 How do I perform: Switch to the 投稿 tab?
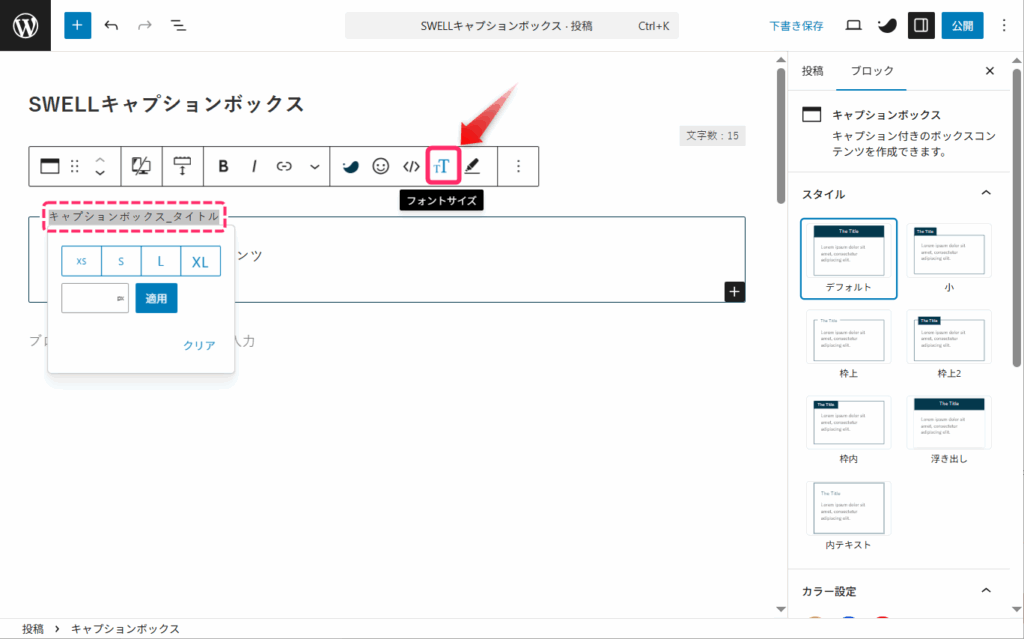coord(812,71)
